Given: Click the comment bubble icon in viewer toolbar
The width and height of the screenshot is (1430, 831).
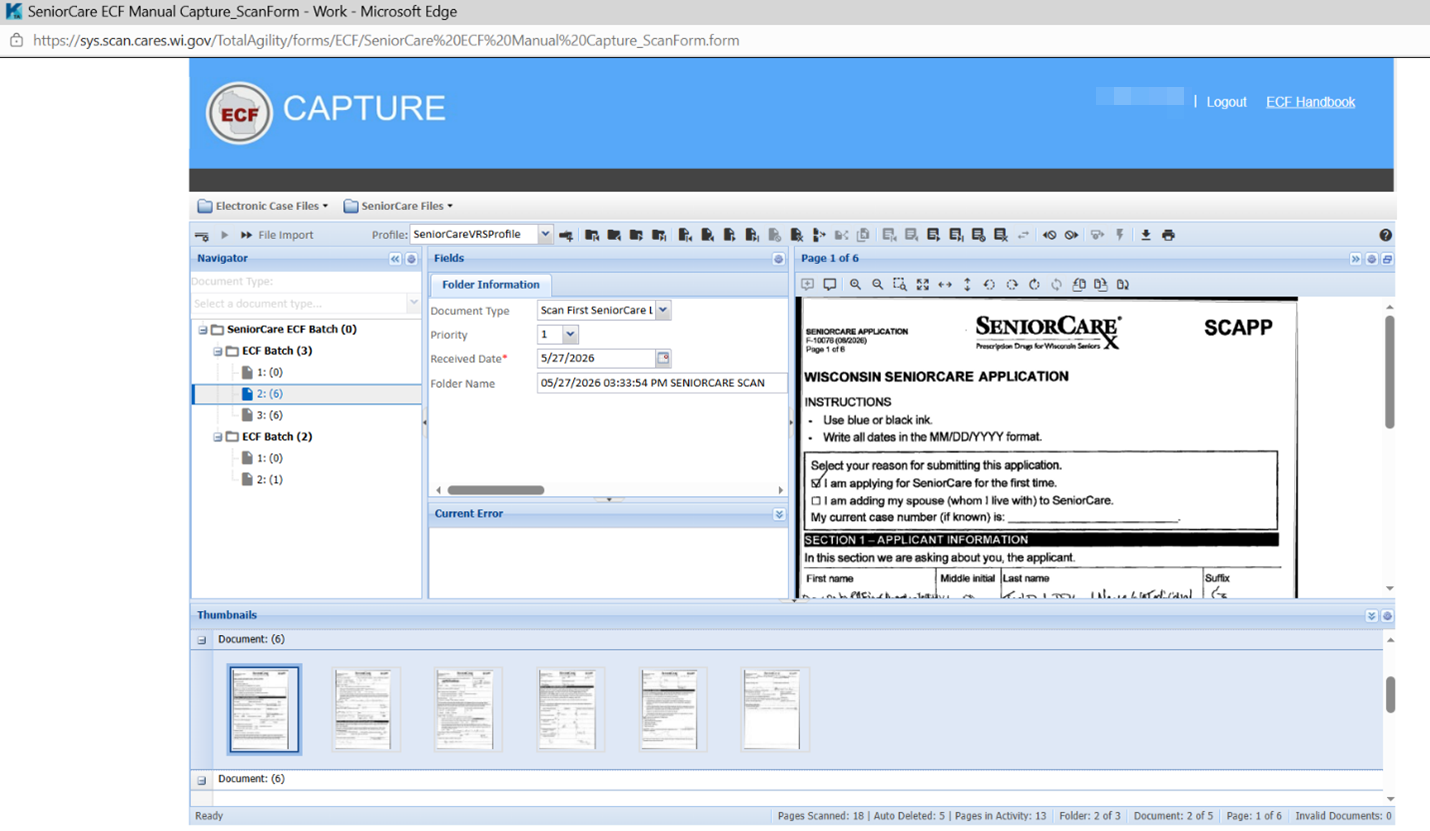Looking at the screenshot, I should [x=829, y=284].
